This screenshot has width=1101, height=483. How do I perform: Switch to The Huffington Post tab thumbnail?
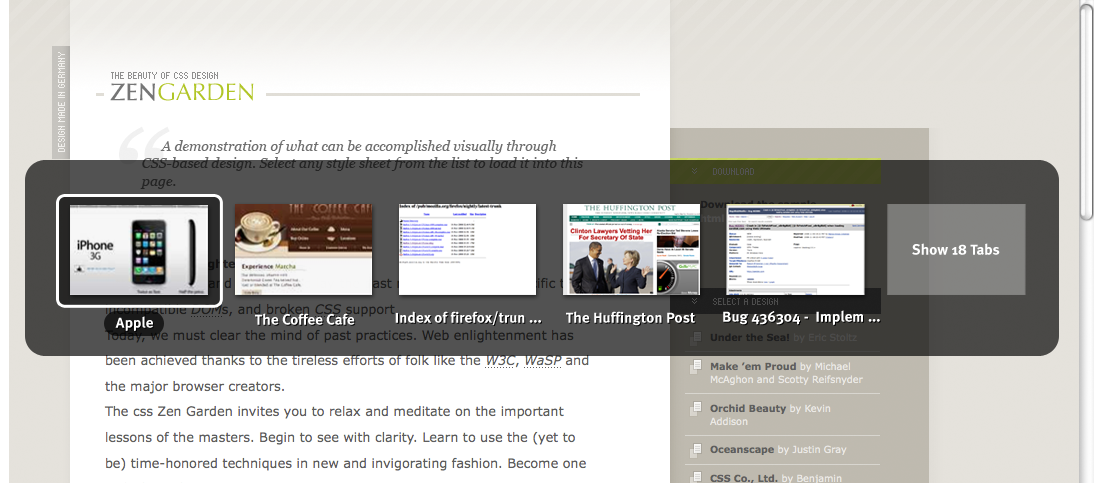631,249
